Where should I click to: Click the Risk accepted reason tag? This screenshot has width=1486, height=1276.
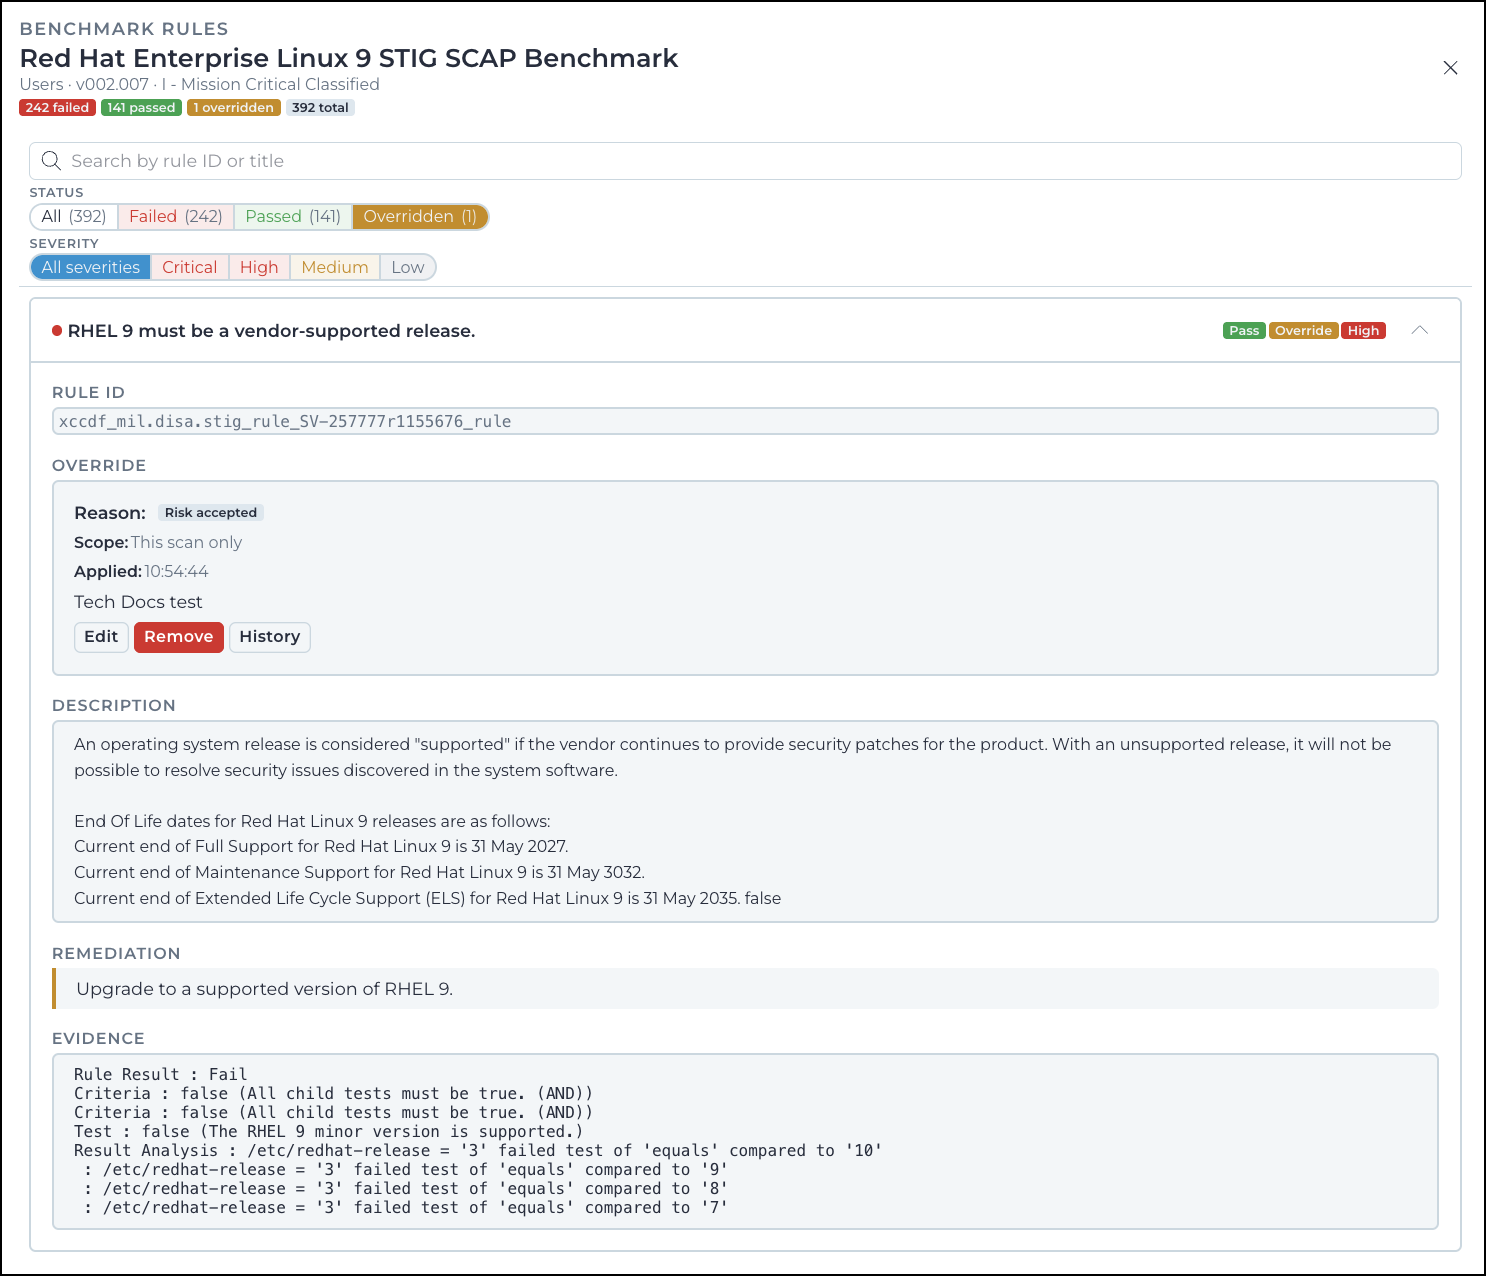211,513
